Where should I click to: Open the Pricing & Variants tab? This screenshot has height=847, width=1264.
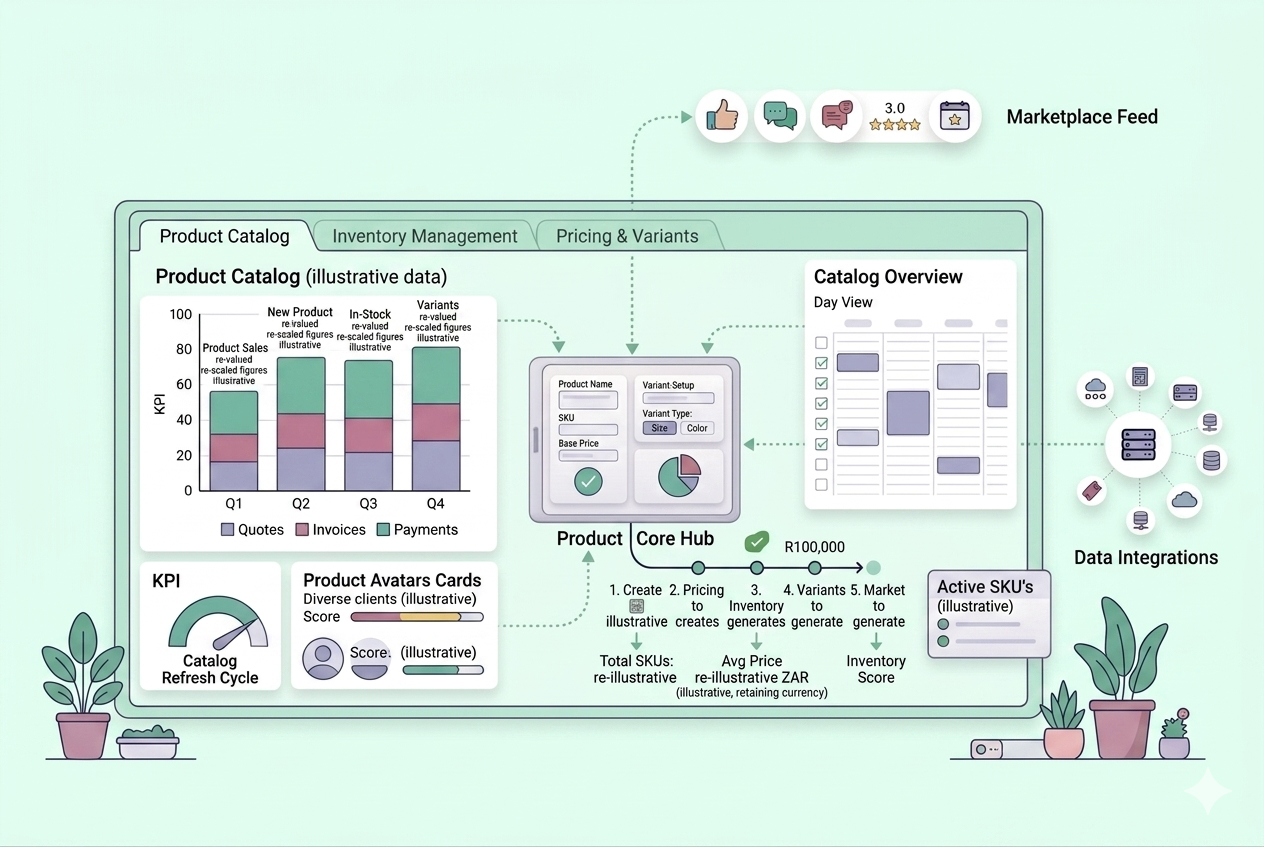[x=627, y=236]
